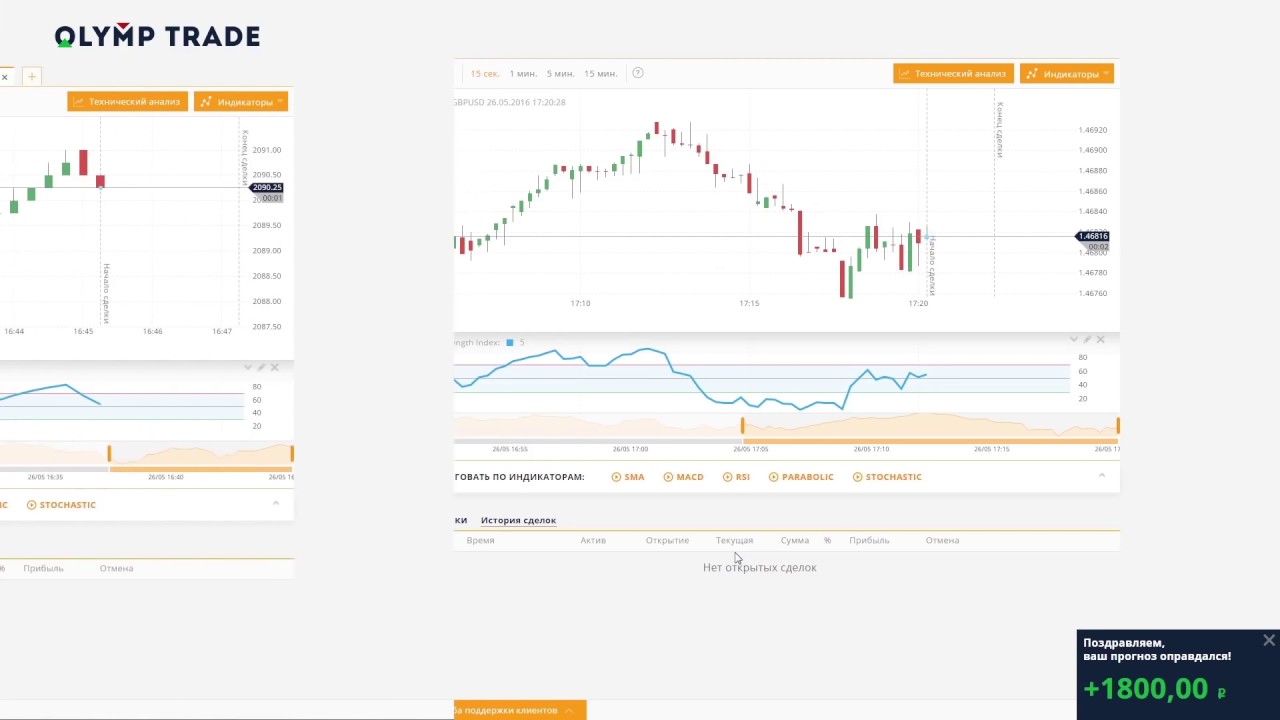Screen dimensions: 1280x720
Task: Collapse RSI indicator panel in right window
Action: tap(1074, 340)
